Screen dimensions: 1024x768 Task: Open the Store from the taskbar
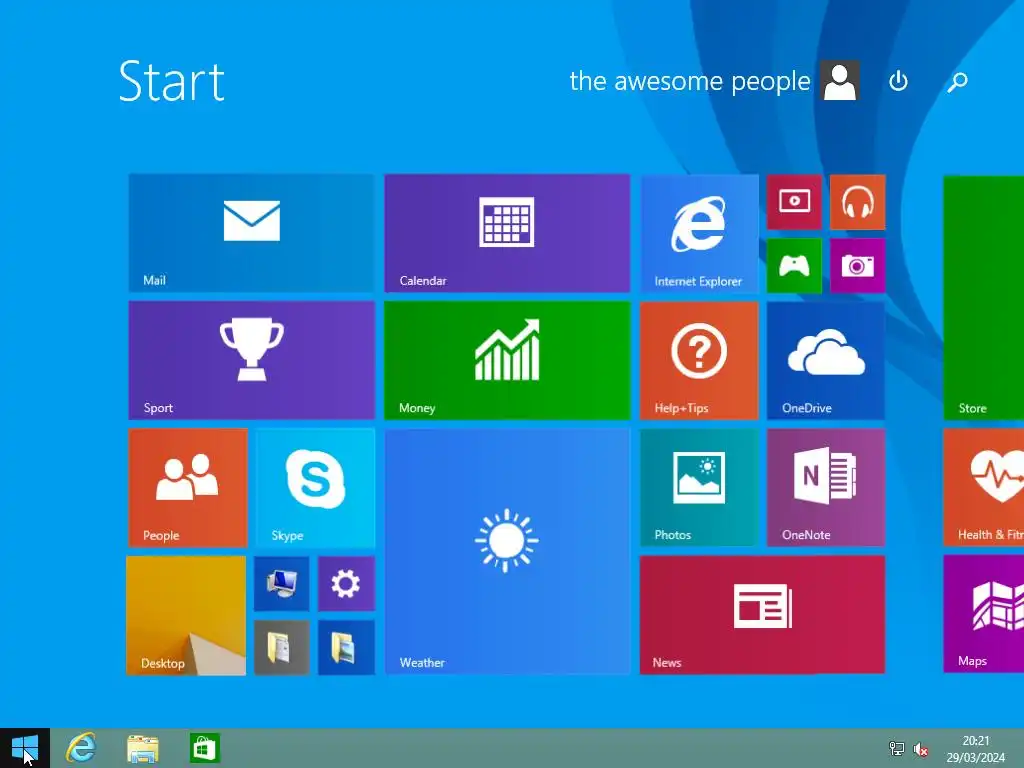[204, 748]
